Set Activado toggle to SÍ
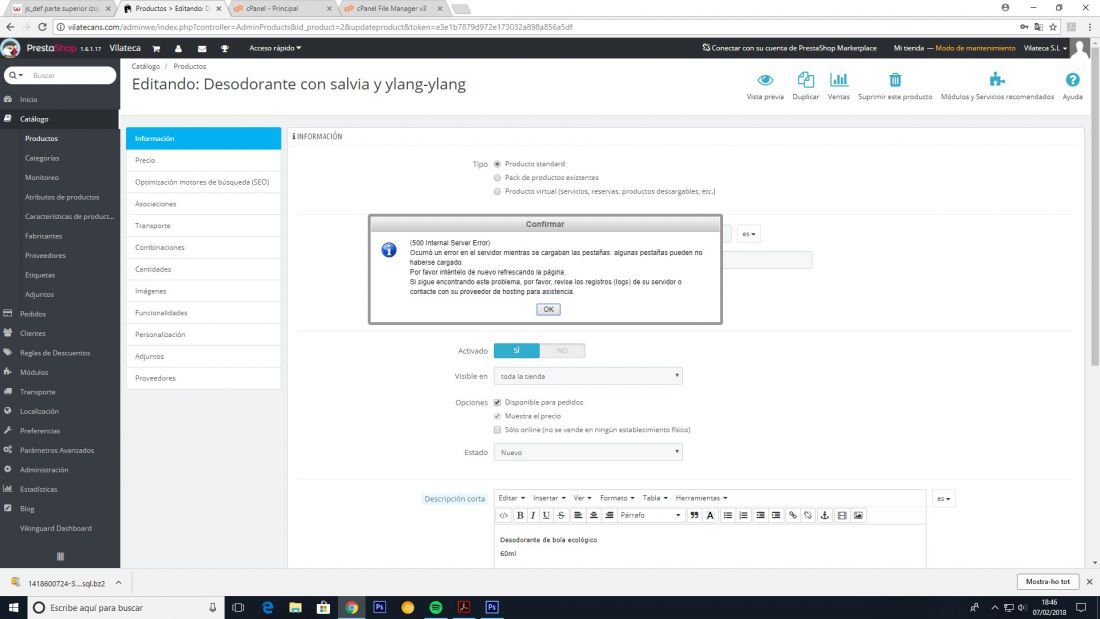Image resolution: width=1100 pixels, height=619 pixels. pyautogui.click(x=516, y=350)
